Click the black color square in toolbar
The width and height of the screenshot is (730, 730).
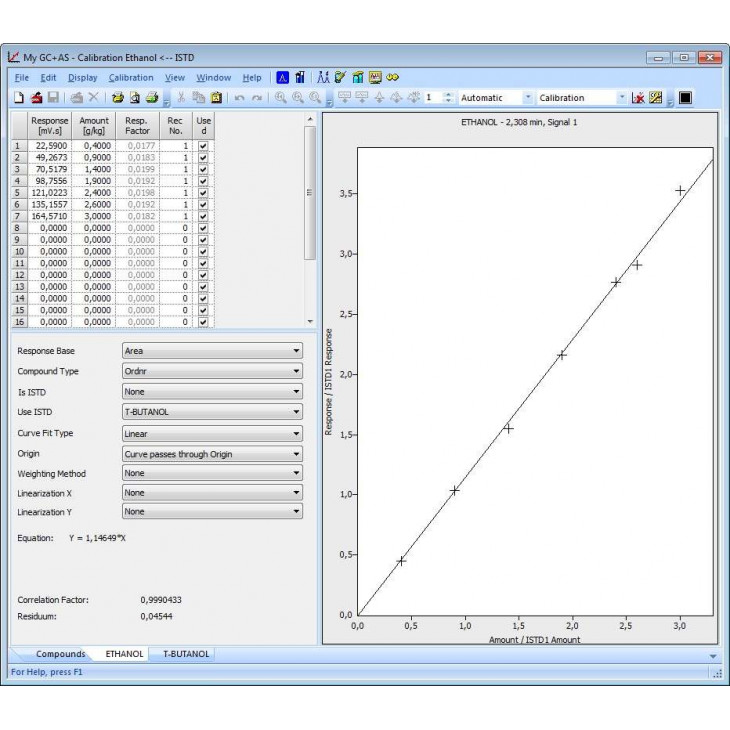point(685,98)
